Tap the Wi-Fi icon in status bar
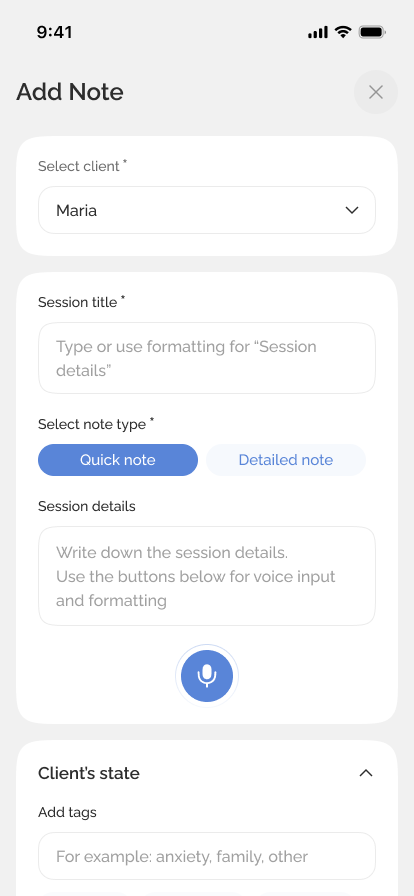Screen dimensions: 414x896 343,32
